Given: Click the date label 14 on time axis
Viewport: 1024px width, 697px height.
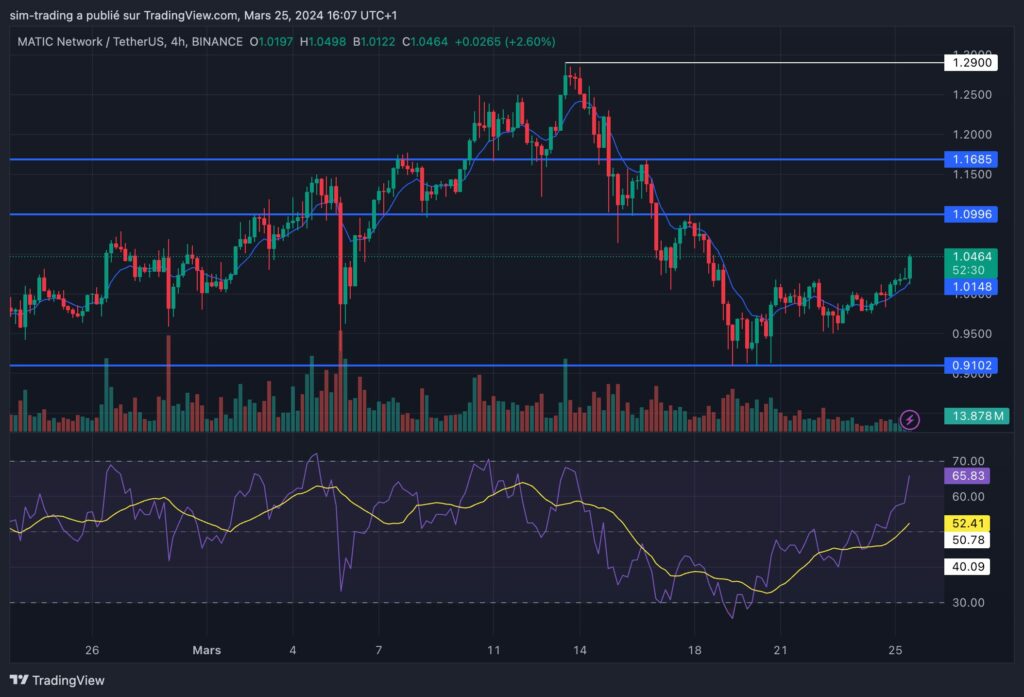Looking at the screenshot, I should 580,650.
